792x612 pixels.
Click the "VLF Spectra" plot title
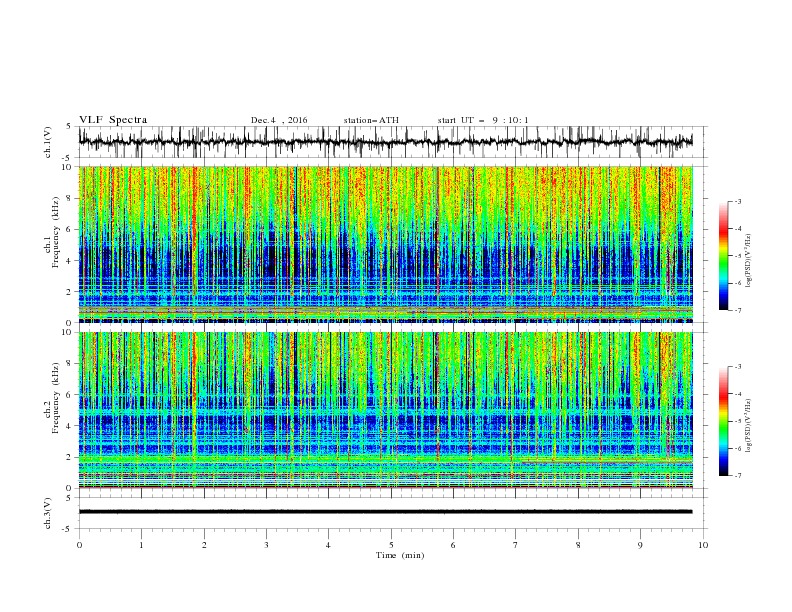pos(113,120)
